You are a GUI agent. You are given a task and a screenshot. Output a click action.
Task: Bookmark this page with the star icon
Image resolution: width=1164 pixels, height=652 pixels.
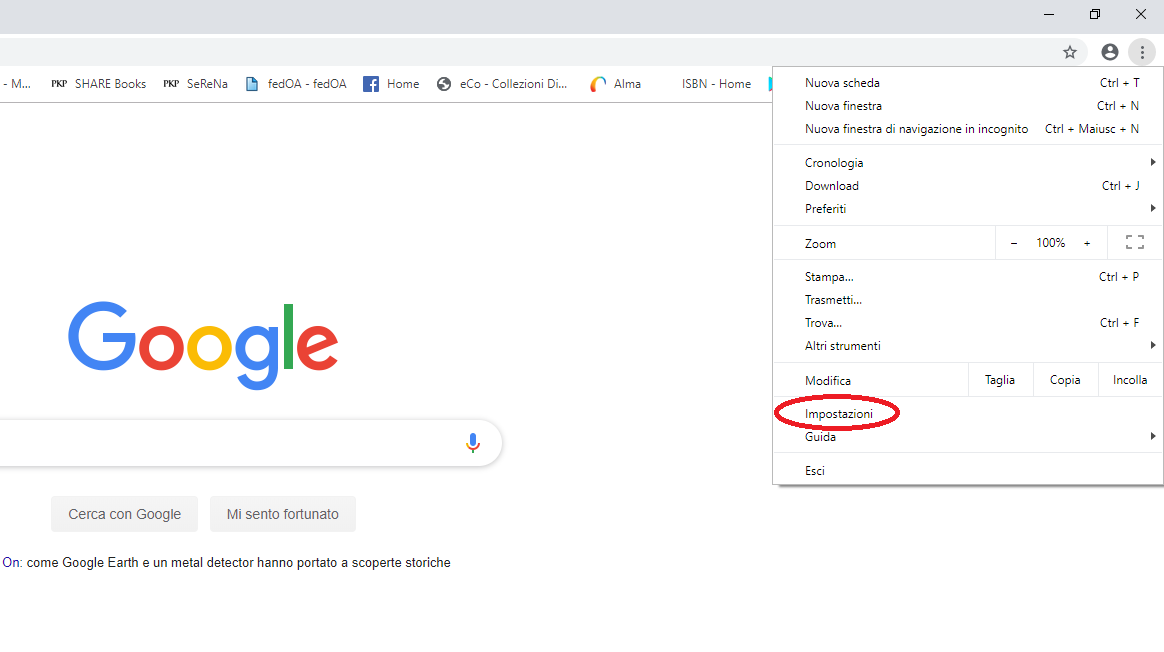tap(1070, 52)
